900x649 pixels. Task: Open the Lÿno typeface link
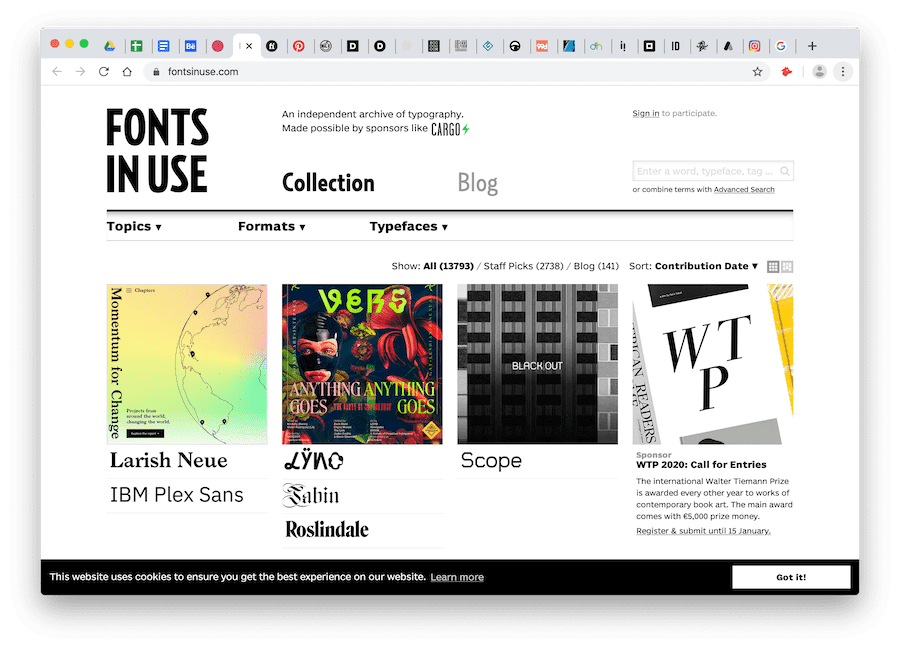(314, 461)
